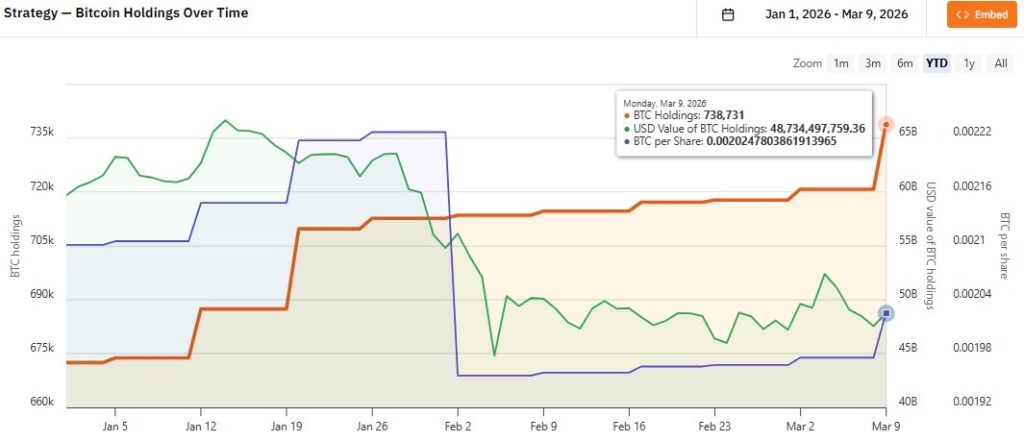Open the Jan 1 – Mar 9, 2026 date picker
Image resolution: width=1024 pixels, height=441 pixels.
tap(836, 15)
